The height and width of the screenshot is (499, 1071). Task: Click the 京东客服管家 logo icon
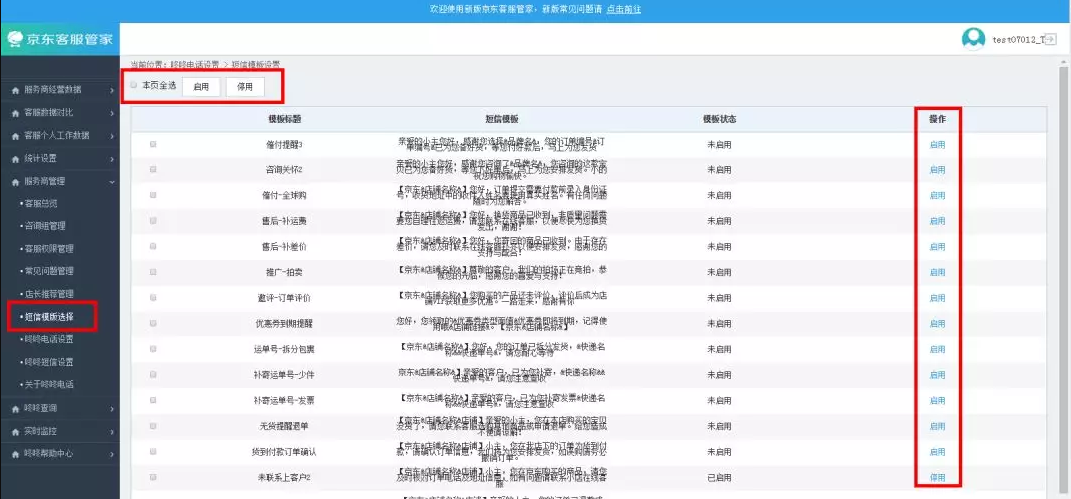click(15, 40)
